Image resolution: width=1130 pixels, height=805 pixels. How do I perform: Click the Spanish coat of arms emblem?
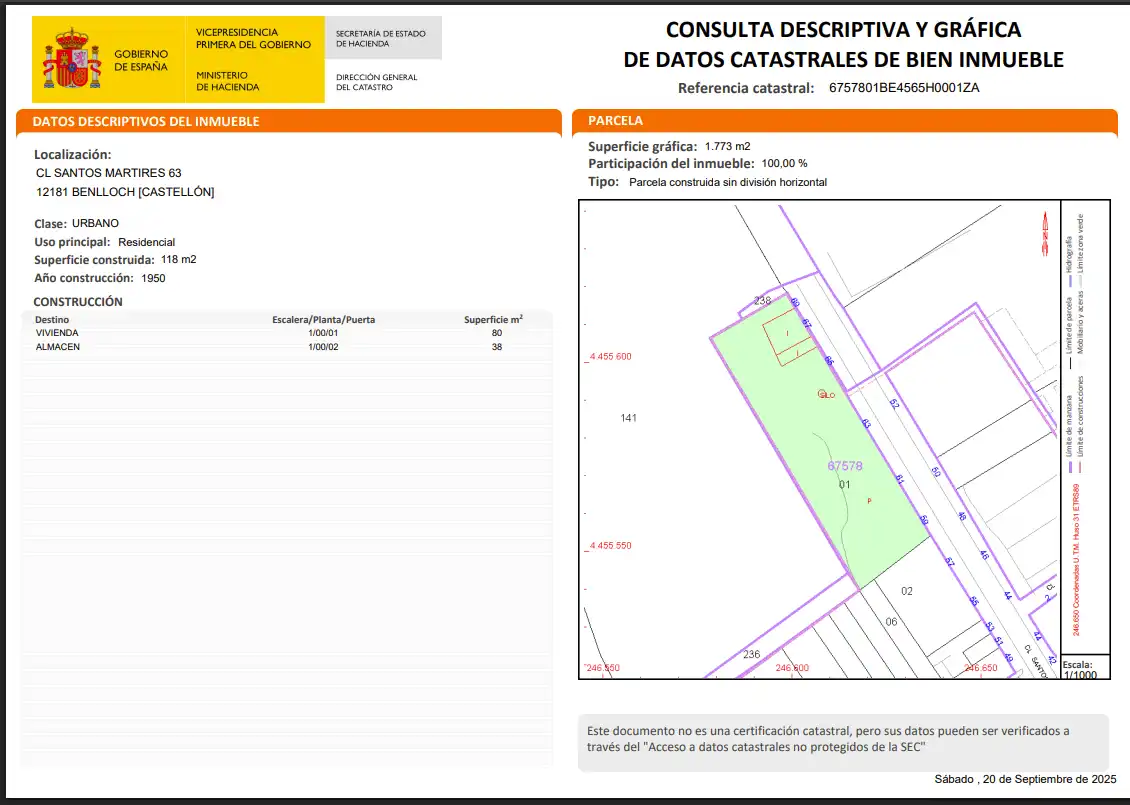click(71, 58)
